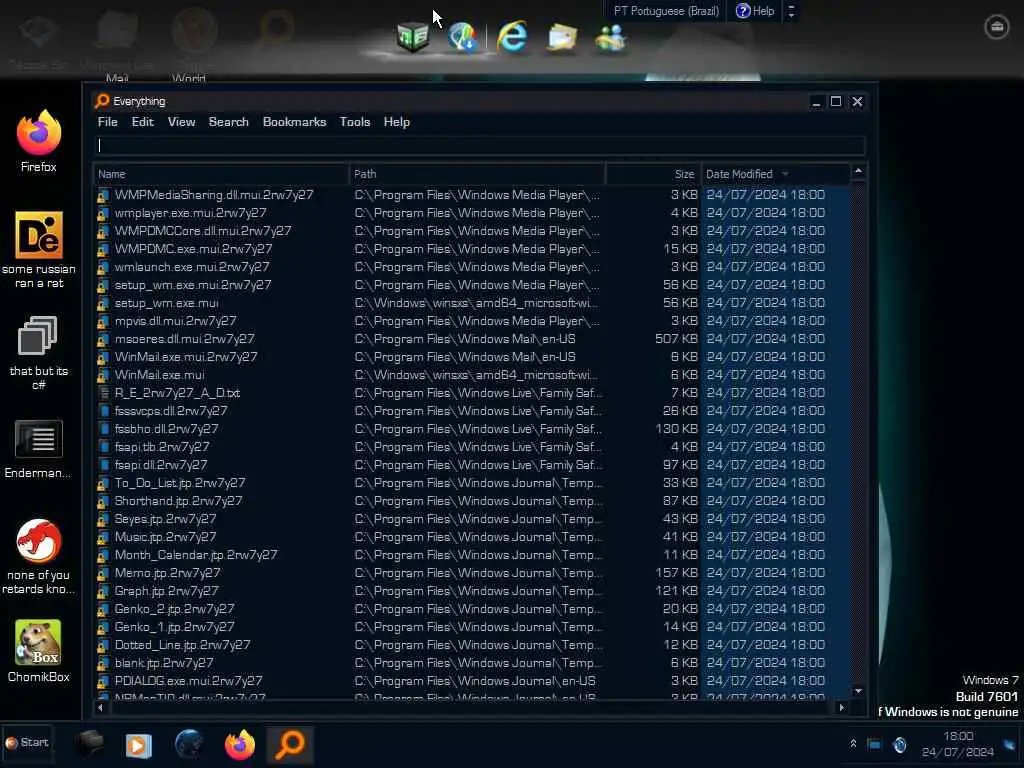This screenshot has width=1024, height=768.
Task: Select file WMPMediaSharing.dll.mui.2rw7y27
Action: click(214, 195)
